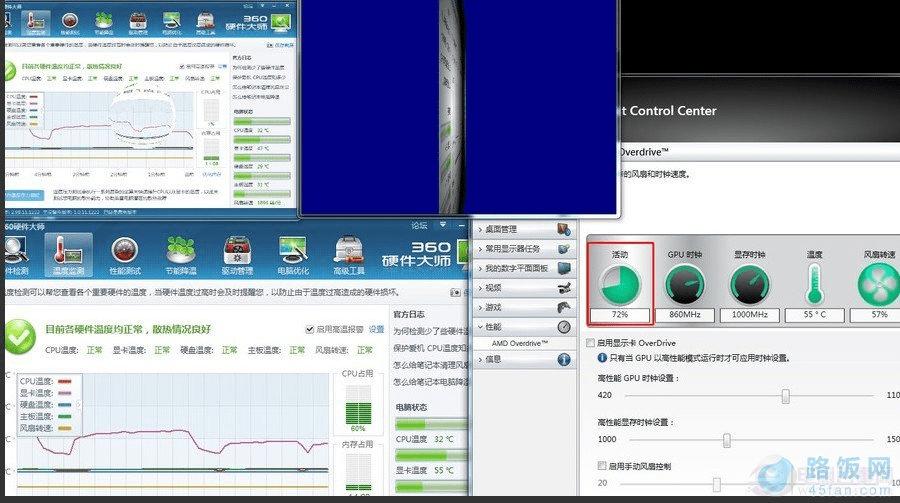
Task: Click the 55 °C temperature value field
Action: point(814,315)
